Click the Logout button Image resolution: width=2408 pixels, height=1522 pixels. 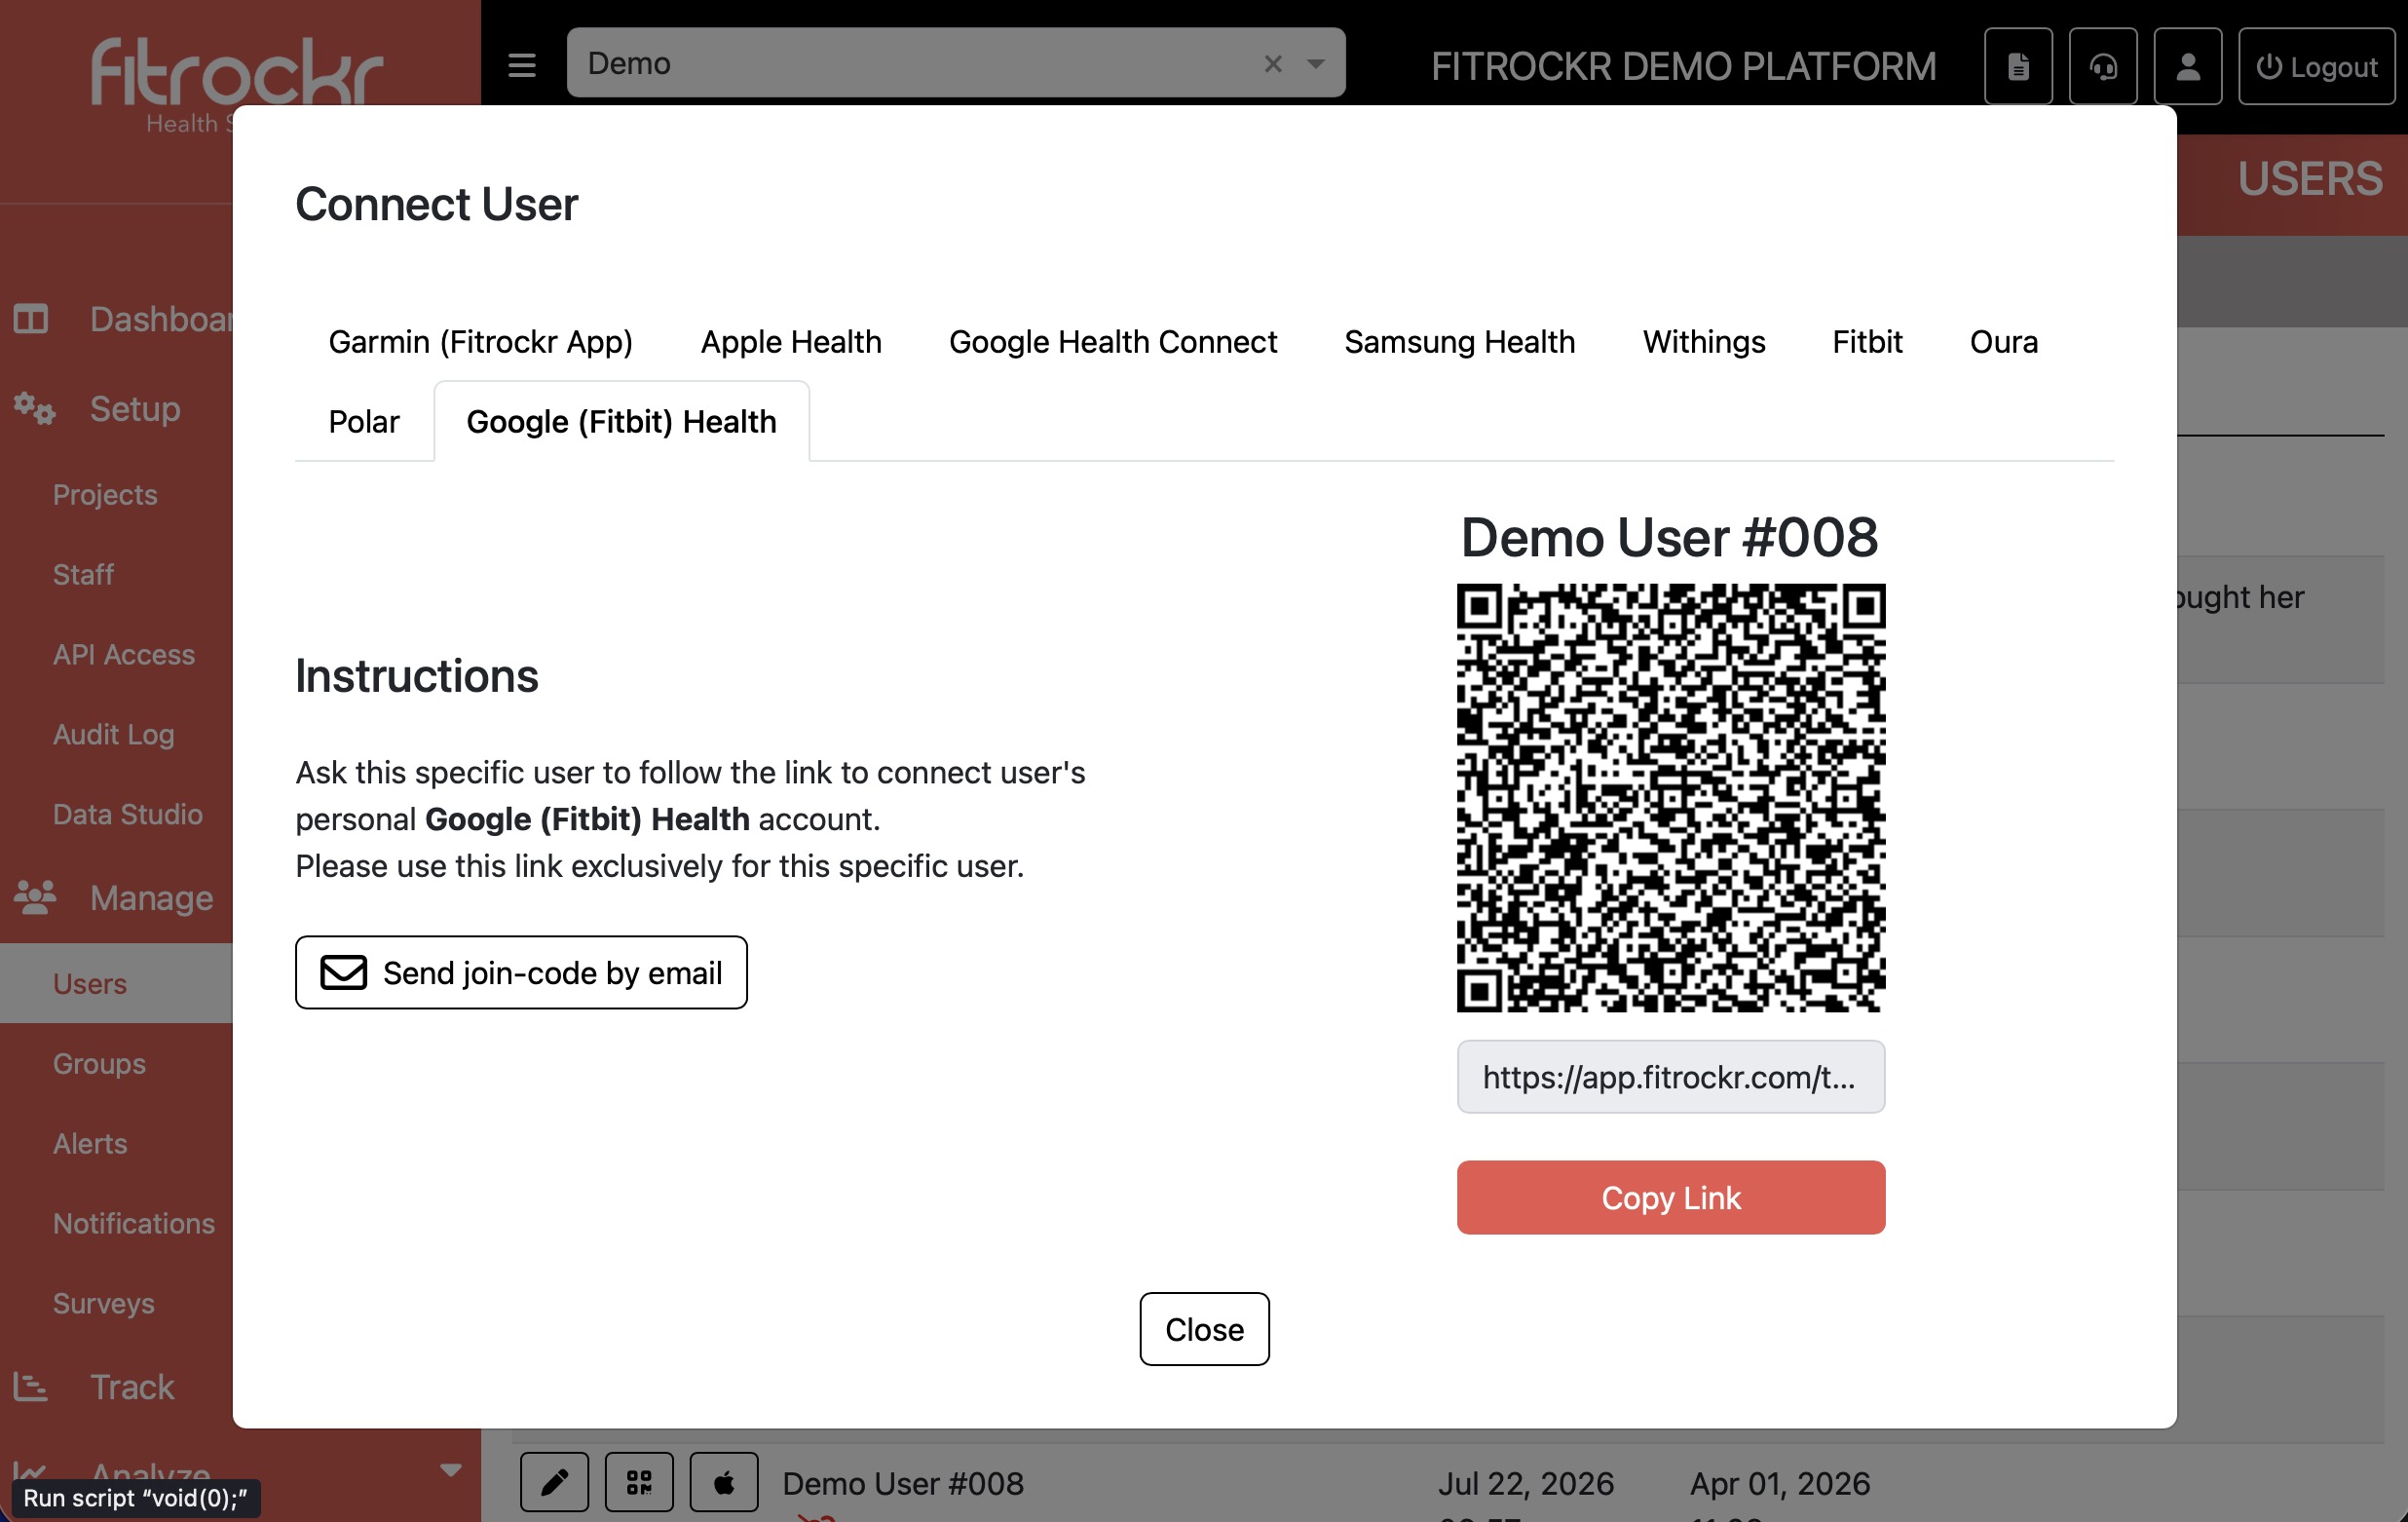tap(2316, 66)
